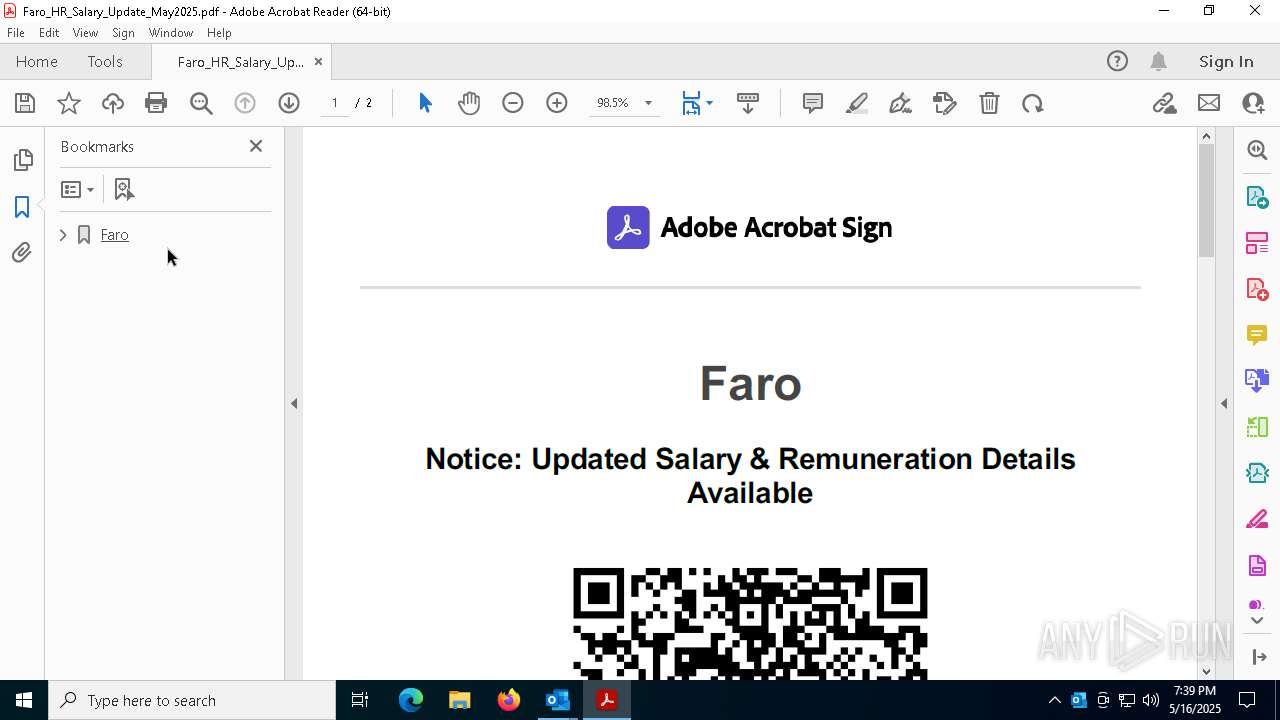Open Microsoft Edge from the taskbar

point(411,700)
